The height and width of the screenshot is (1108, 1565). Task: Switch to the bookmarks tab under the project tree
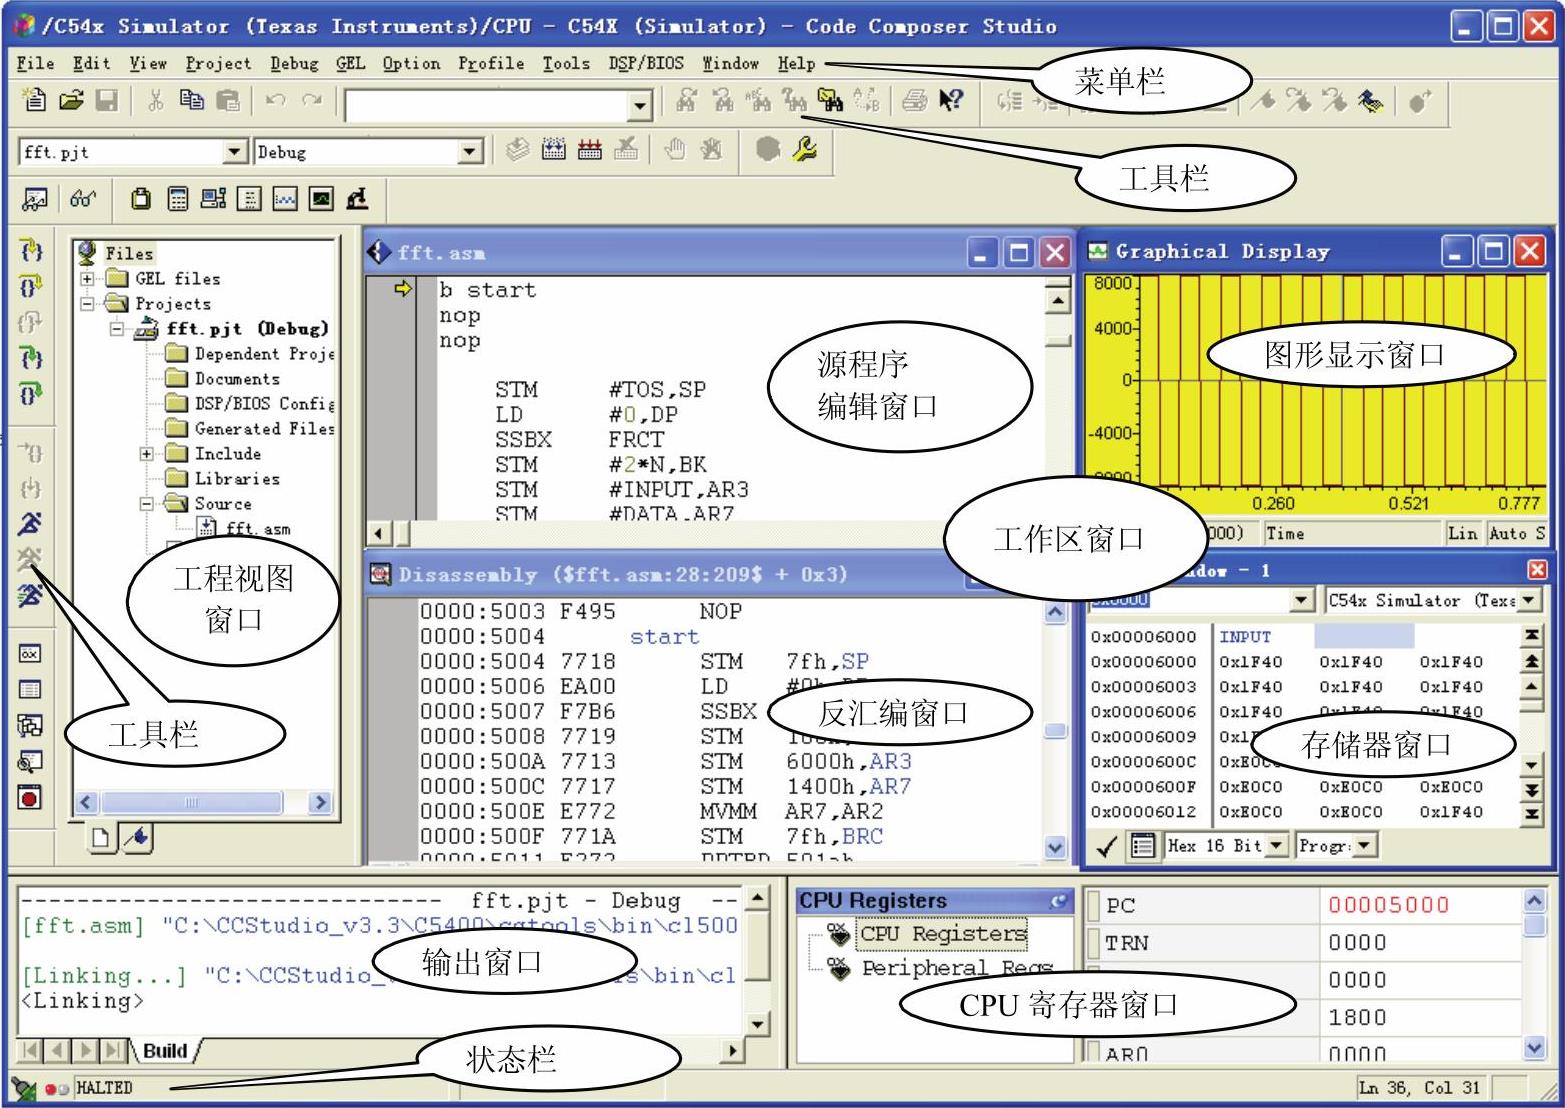click(137, 837)
